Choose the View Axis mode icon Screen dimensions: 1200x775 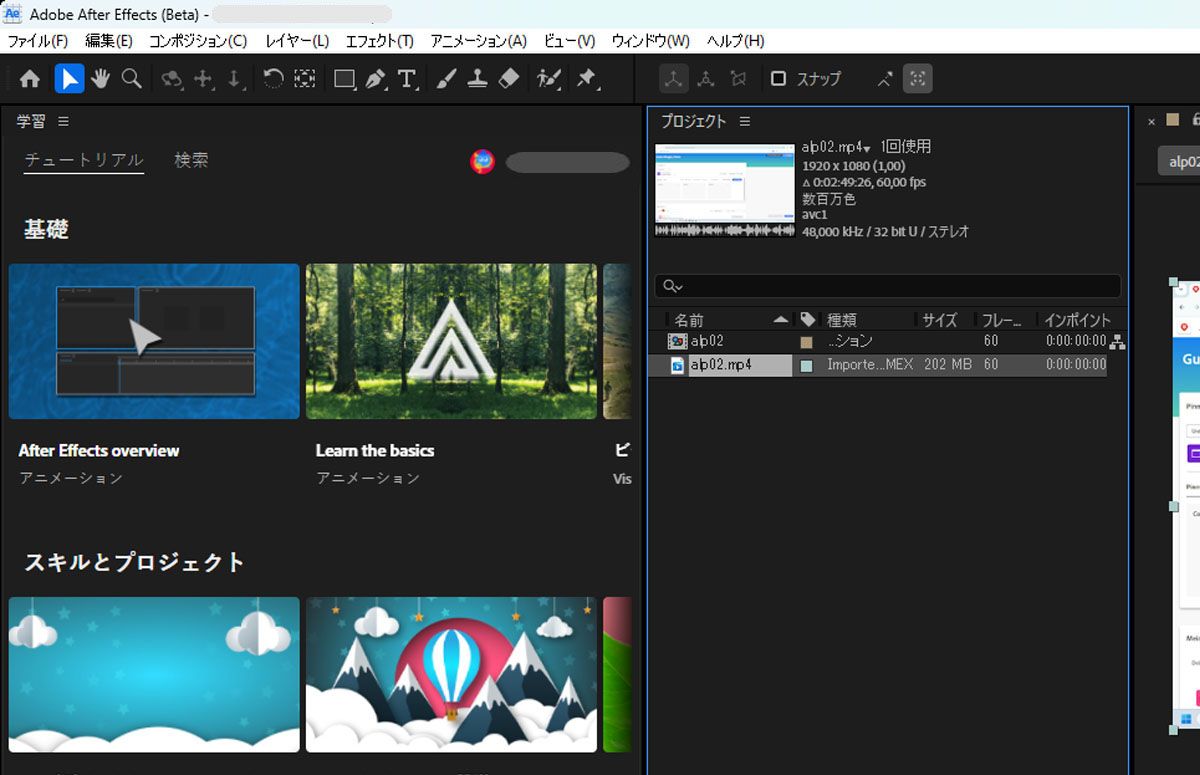point(738,78)
